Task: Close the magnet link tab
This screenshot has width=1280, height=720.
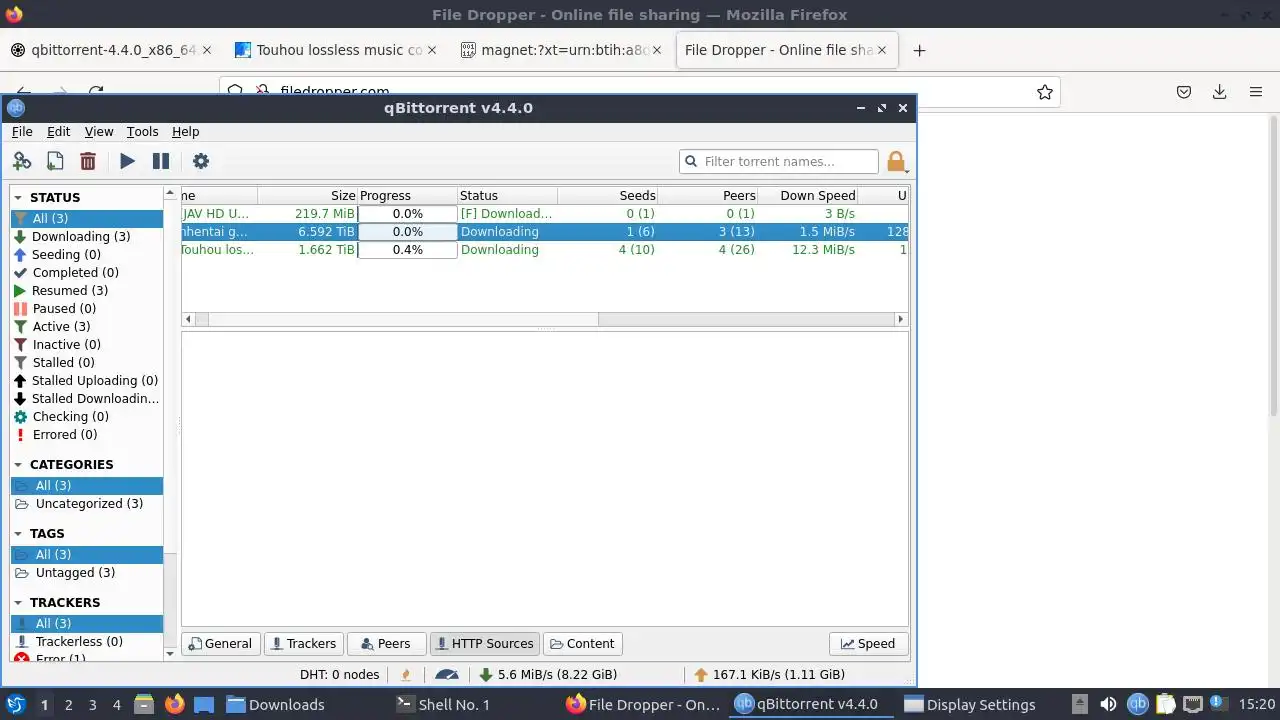Action: pyautogui.click(x=657, y=50)
